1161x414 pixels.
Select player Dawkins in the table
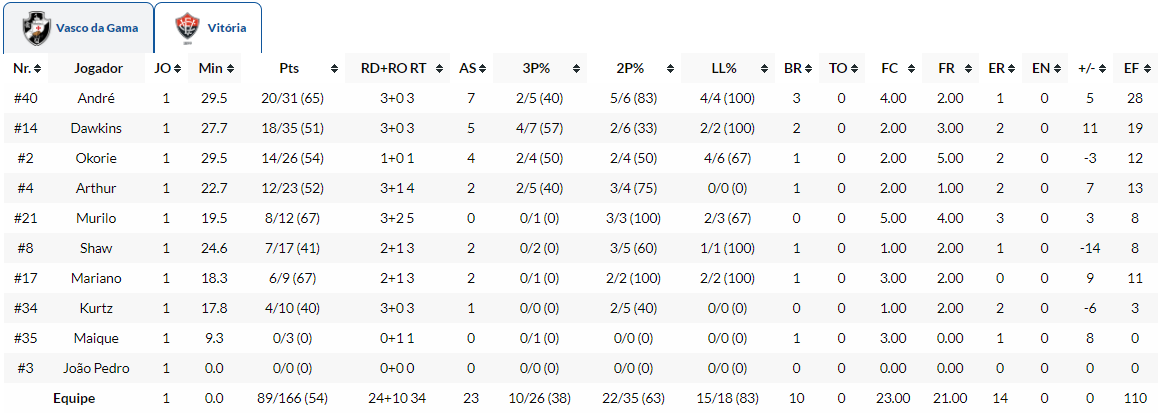click(96, 128)
